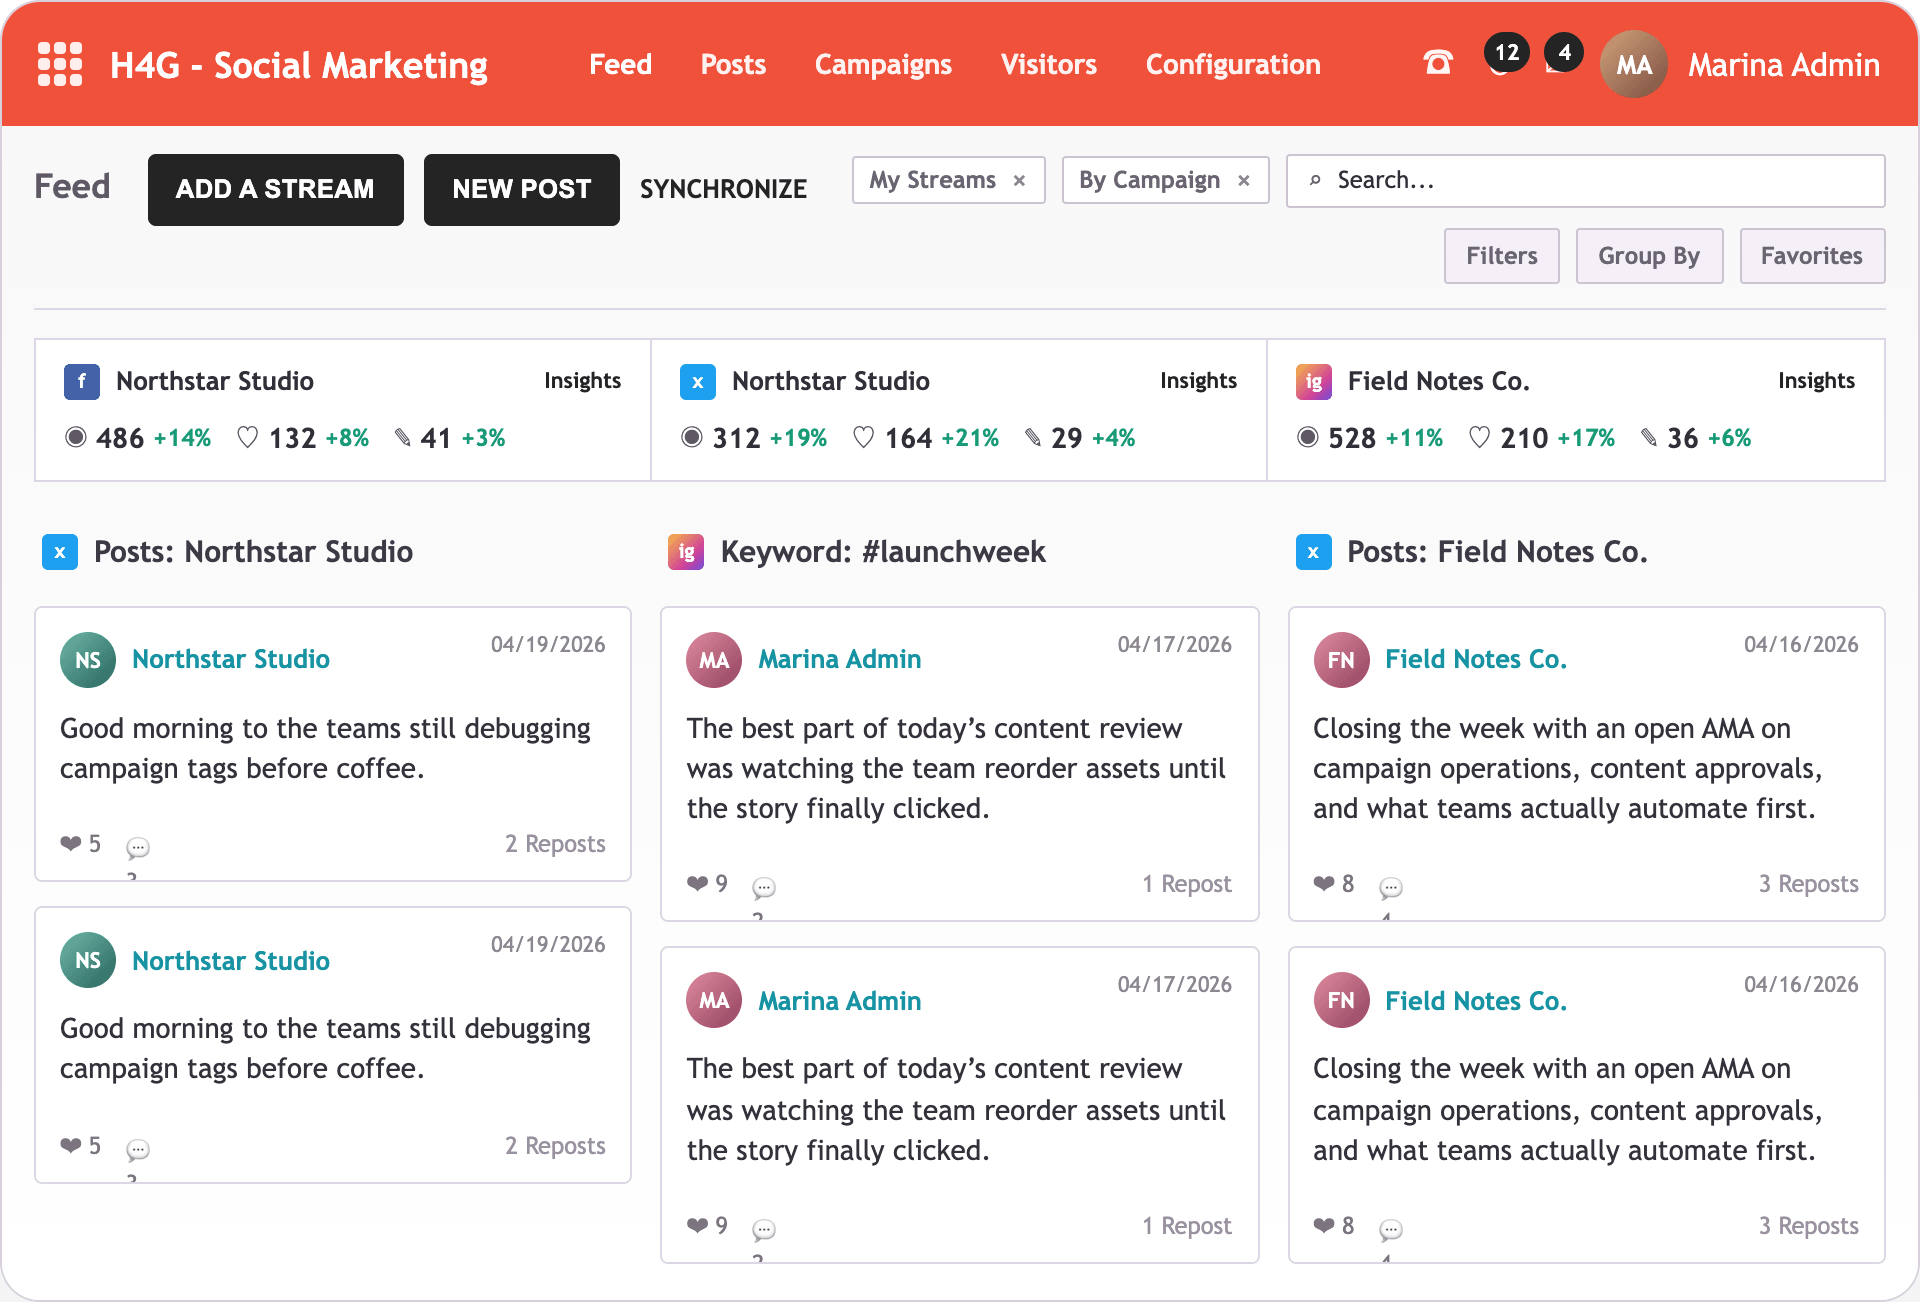Remove the My Streams filter facet
1920x1302 pixels.
pyautogui.click(x=1019, y=181)
